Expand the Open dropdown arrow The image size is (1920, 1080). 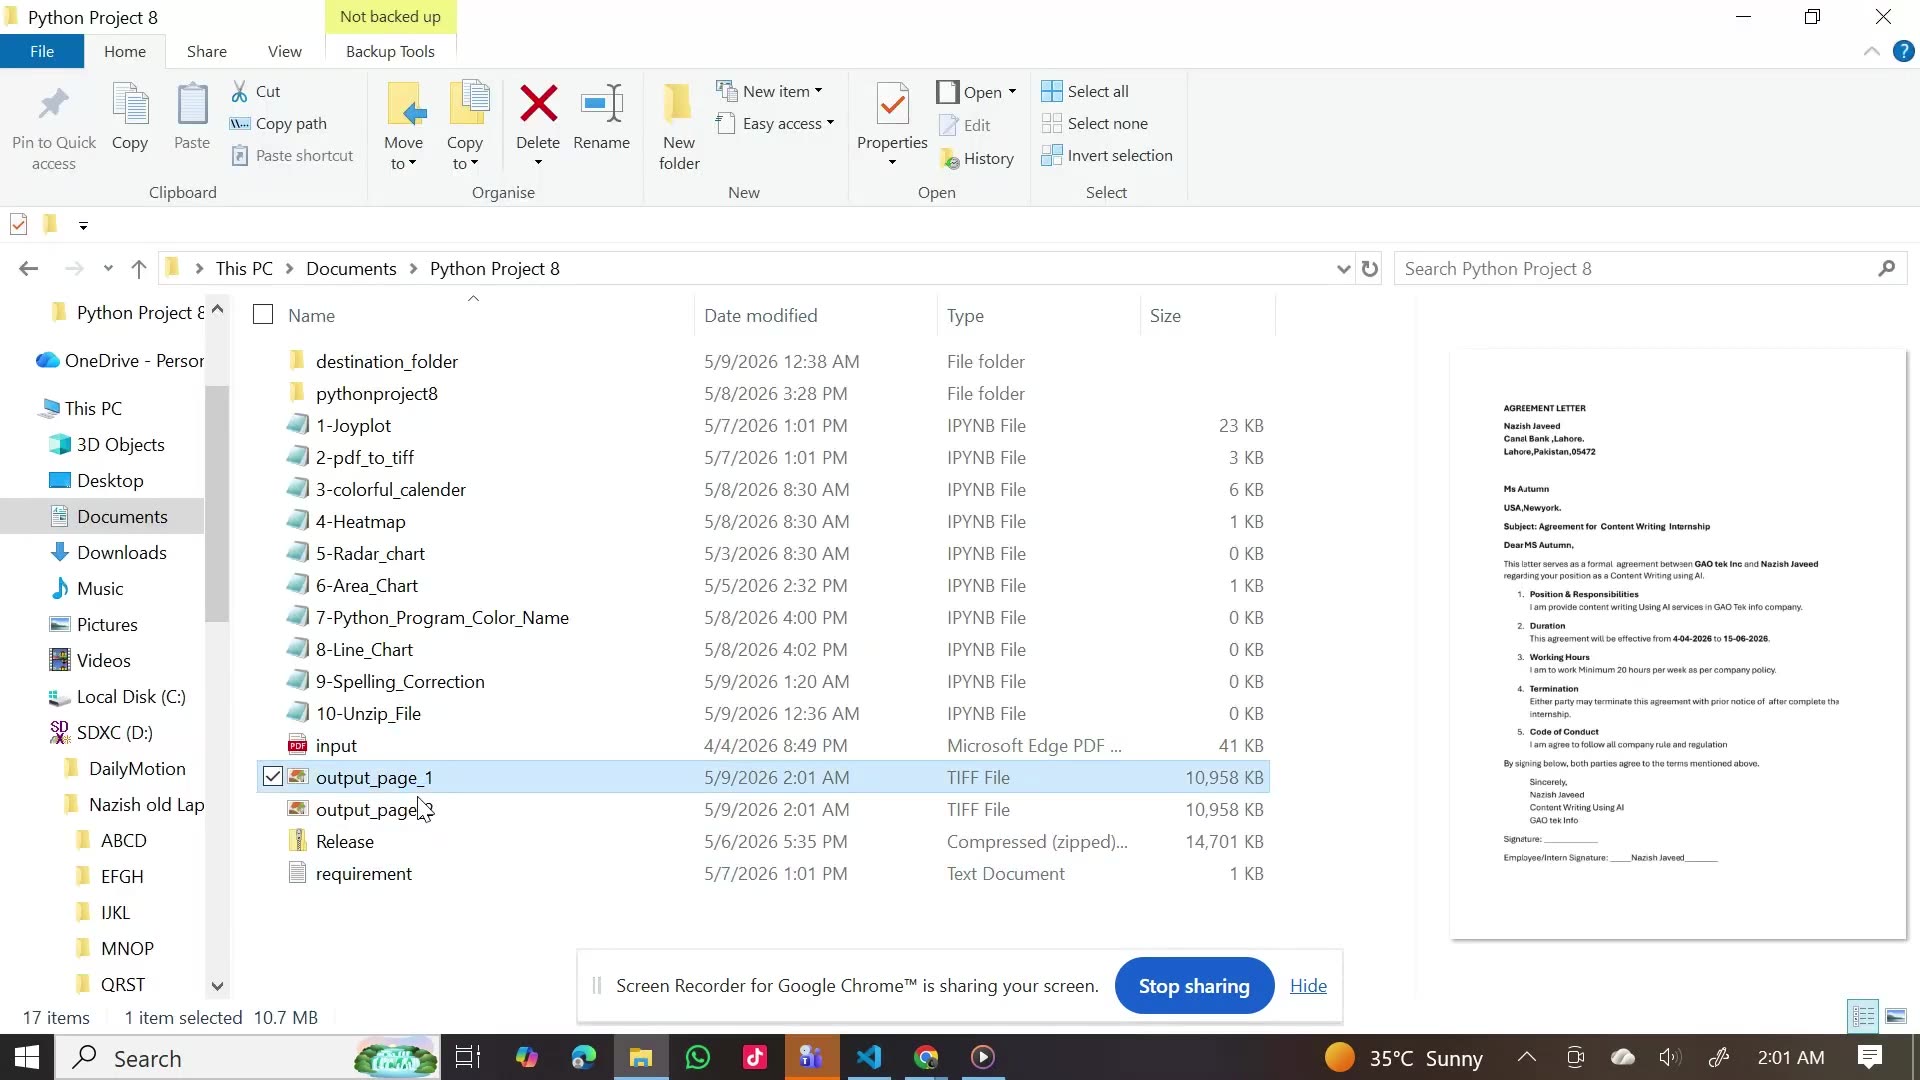(1012, 92)
